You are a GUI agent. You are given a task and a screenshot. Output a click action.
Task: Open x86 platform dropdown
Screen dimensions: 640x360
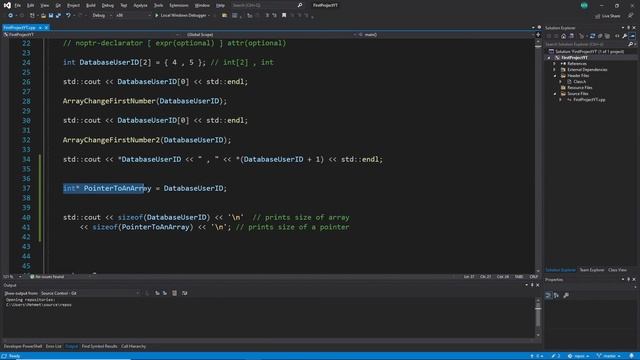click(132, 16)
